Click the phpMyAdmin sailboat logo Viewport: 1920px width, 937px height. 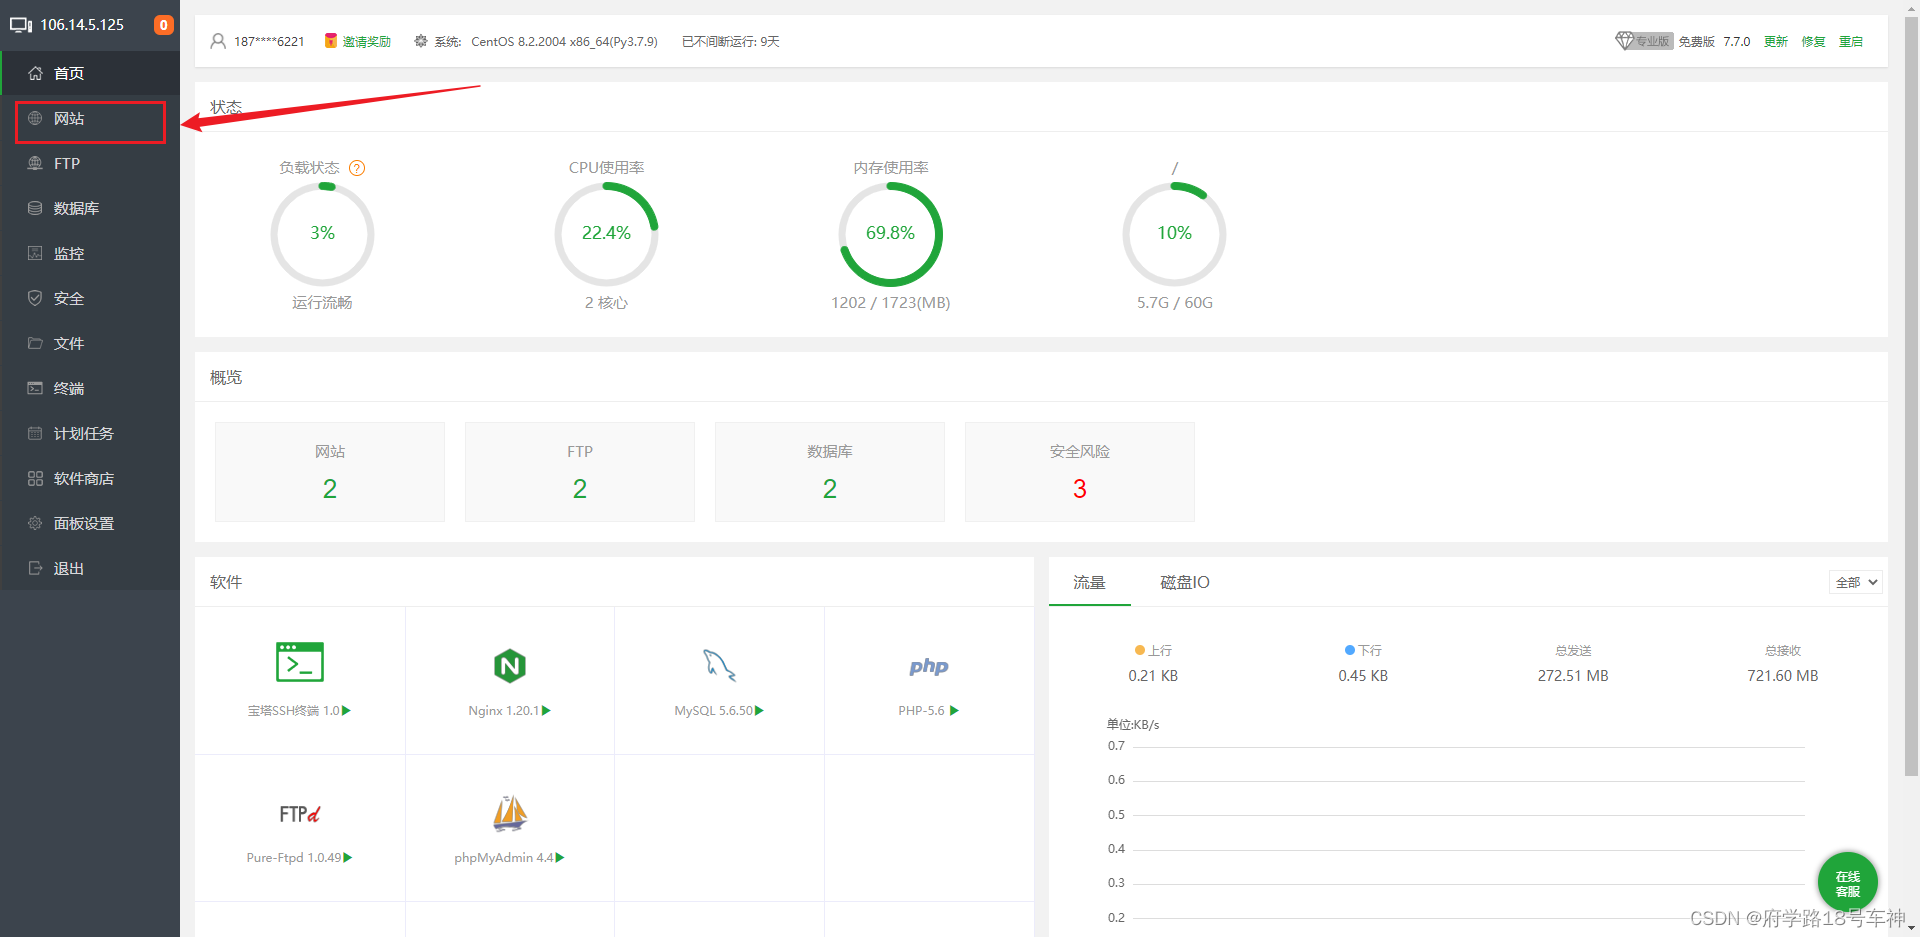click(x=510, y=813)
